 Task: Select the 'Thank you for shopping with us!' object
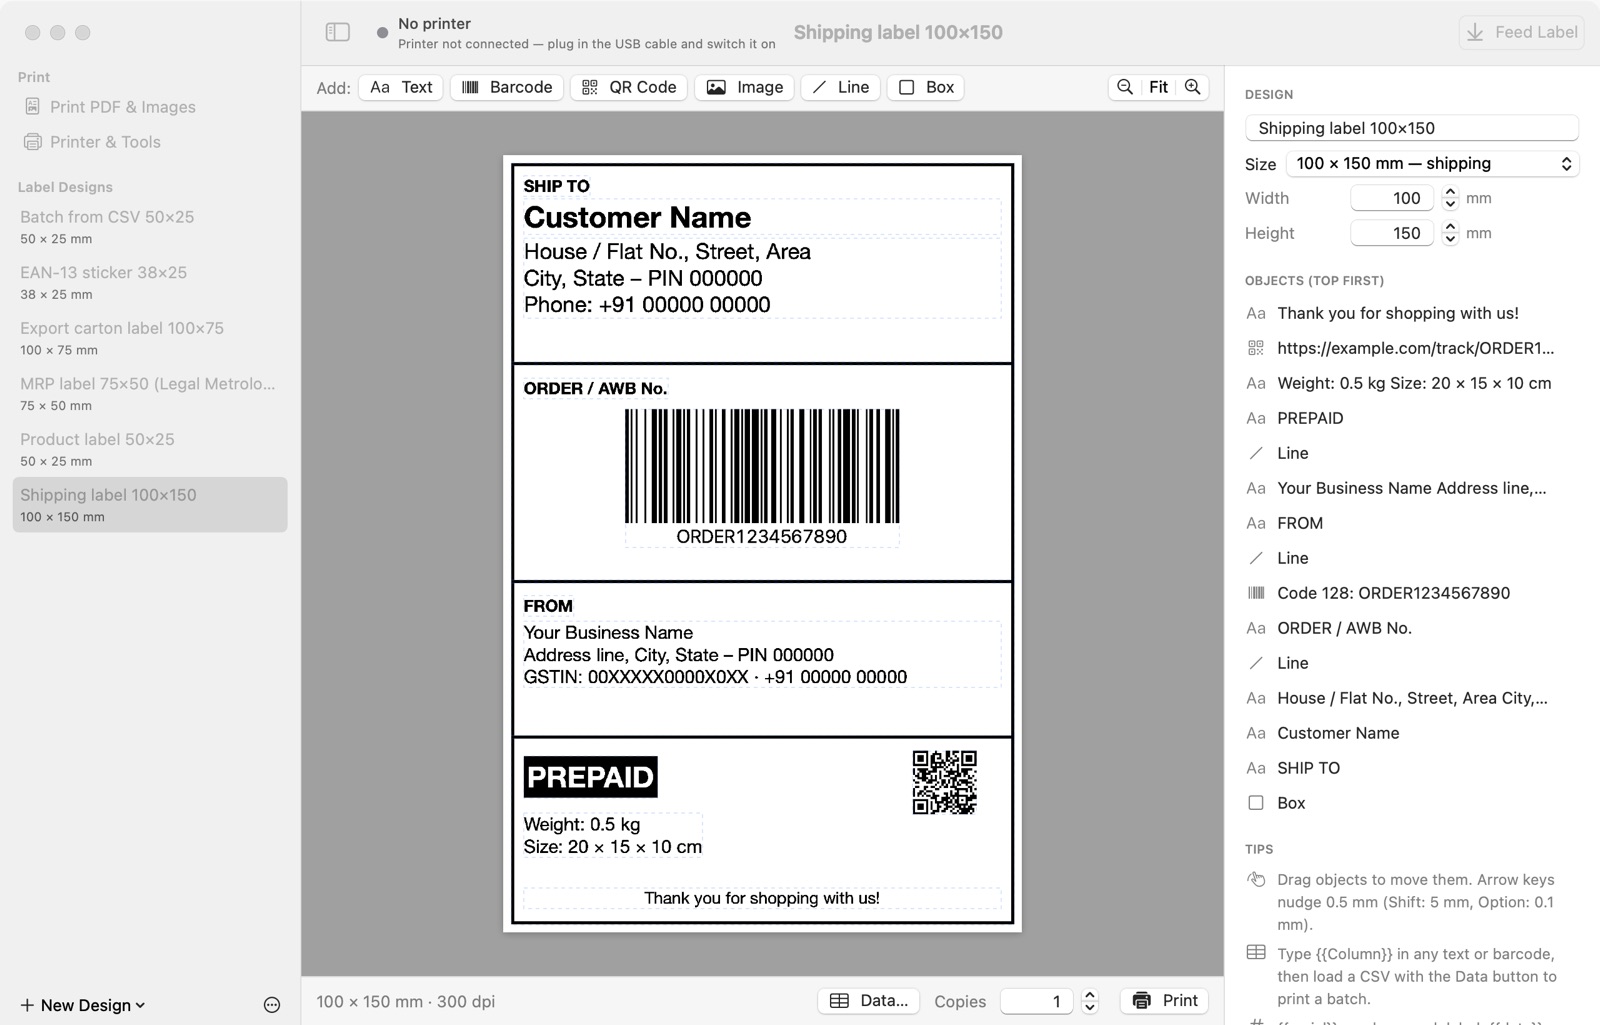pyautogui.click(x=1411, y=313)
